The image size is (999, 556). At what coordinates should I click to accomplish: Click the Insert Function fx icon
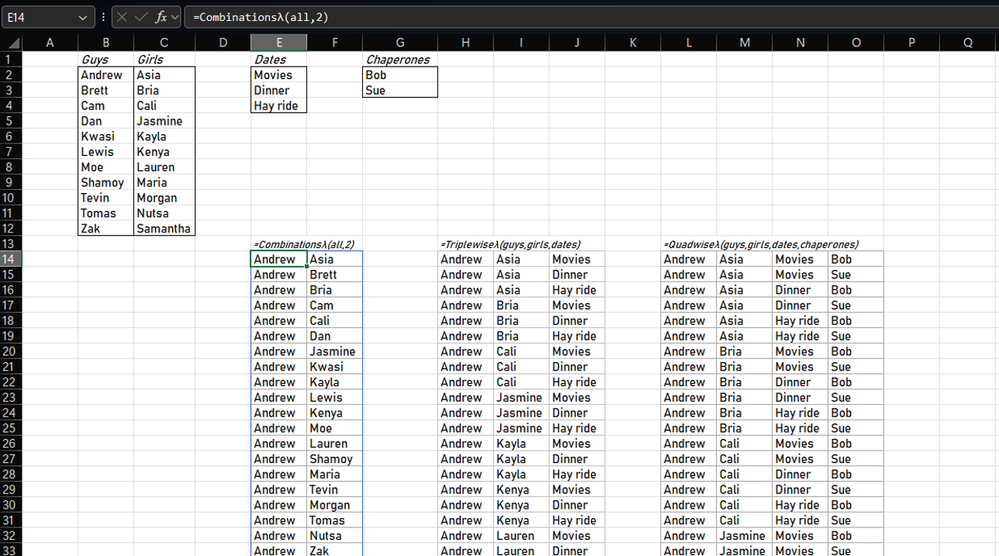coord(161,17)
